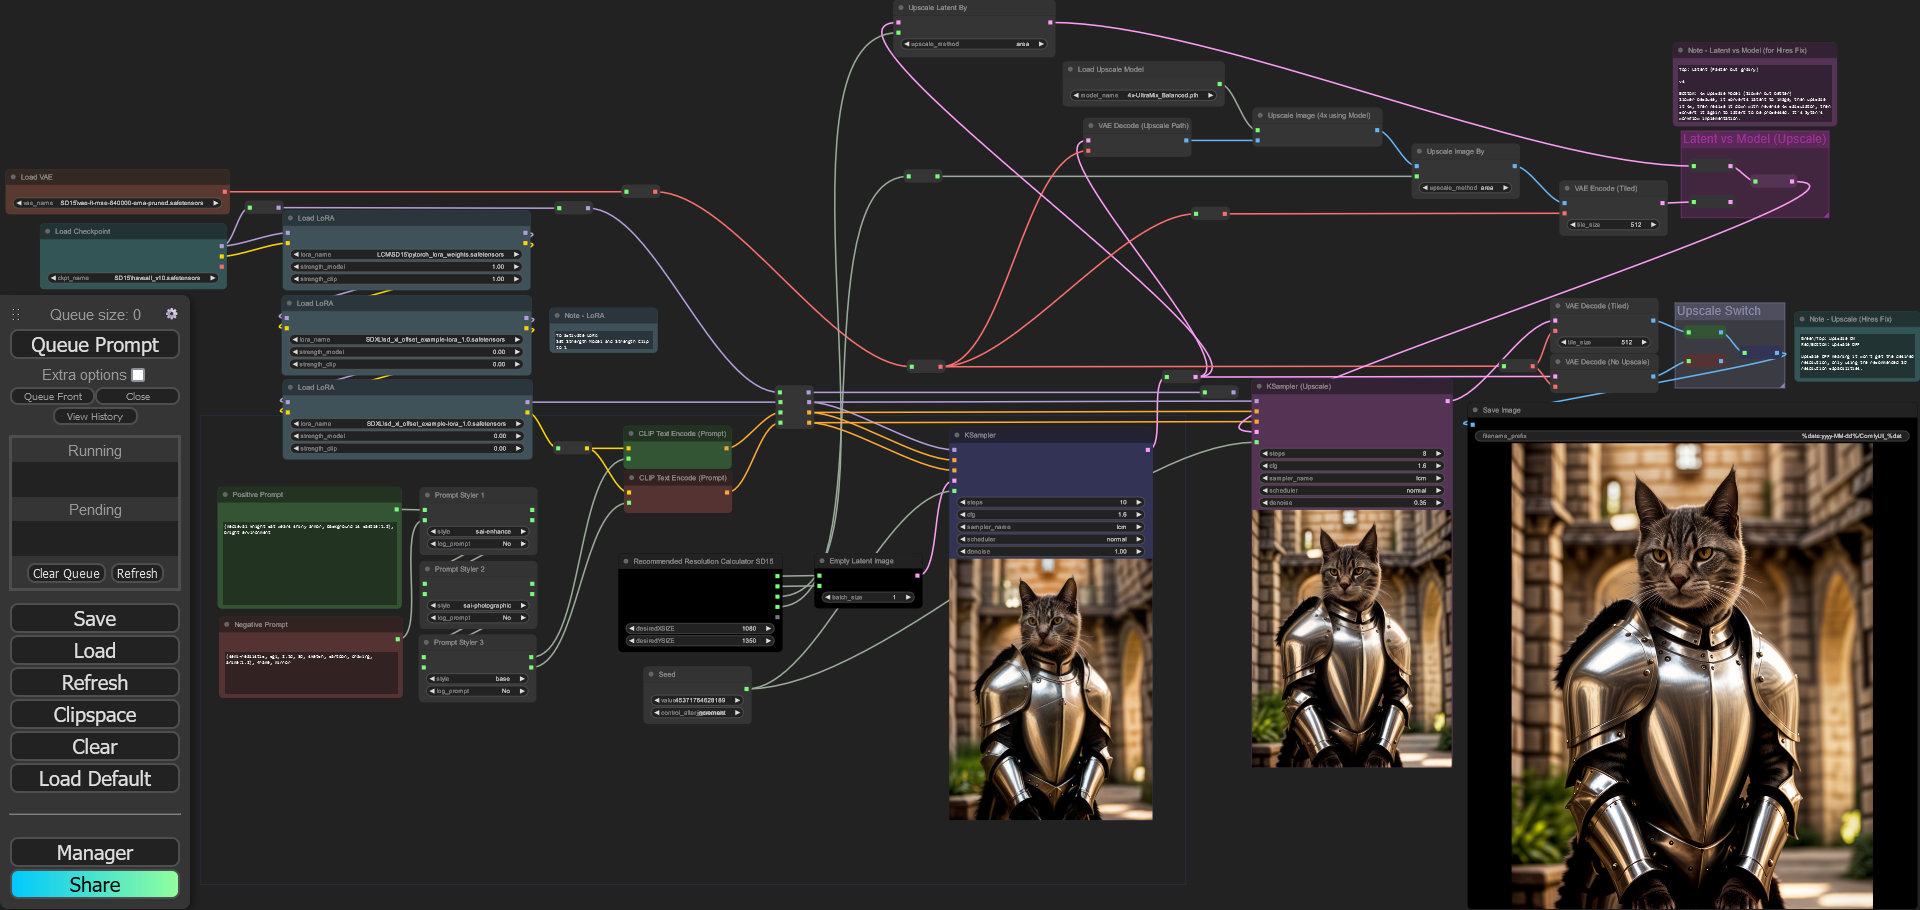1920x910 pixels.
Task: Click the collapse dot on Load VAE node
Action: (13, 177)
